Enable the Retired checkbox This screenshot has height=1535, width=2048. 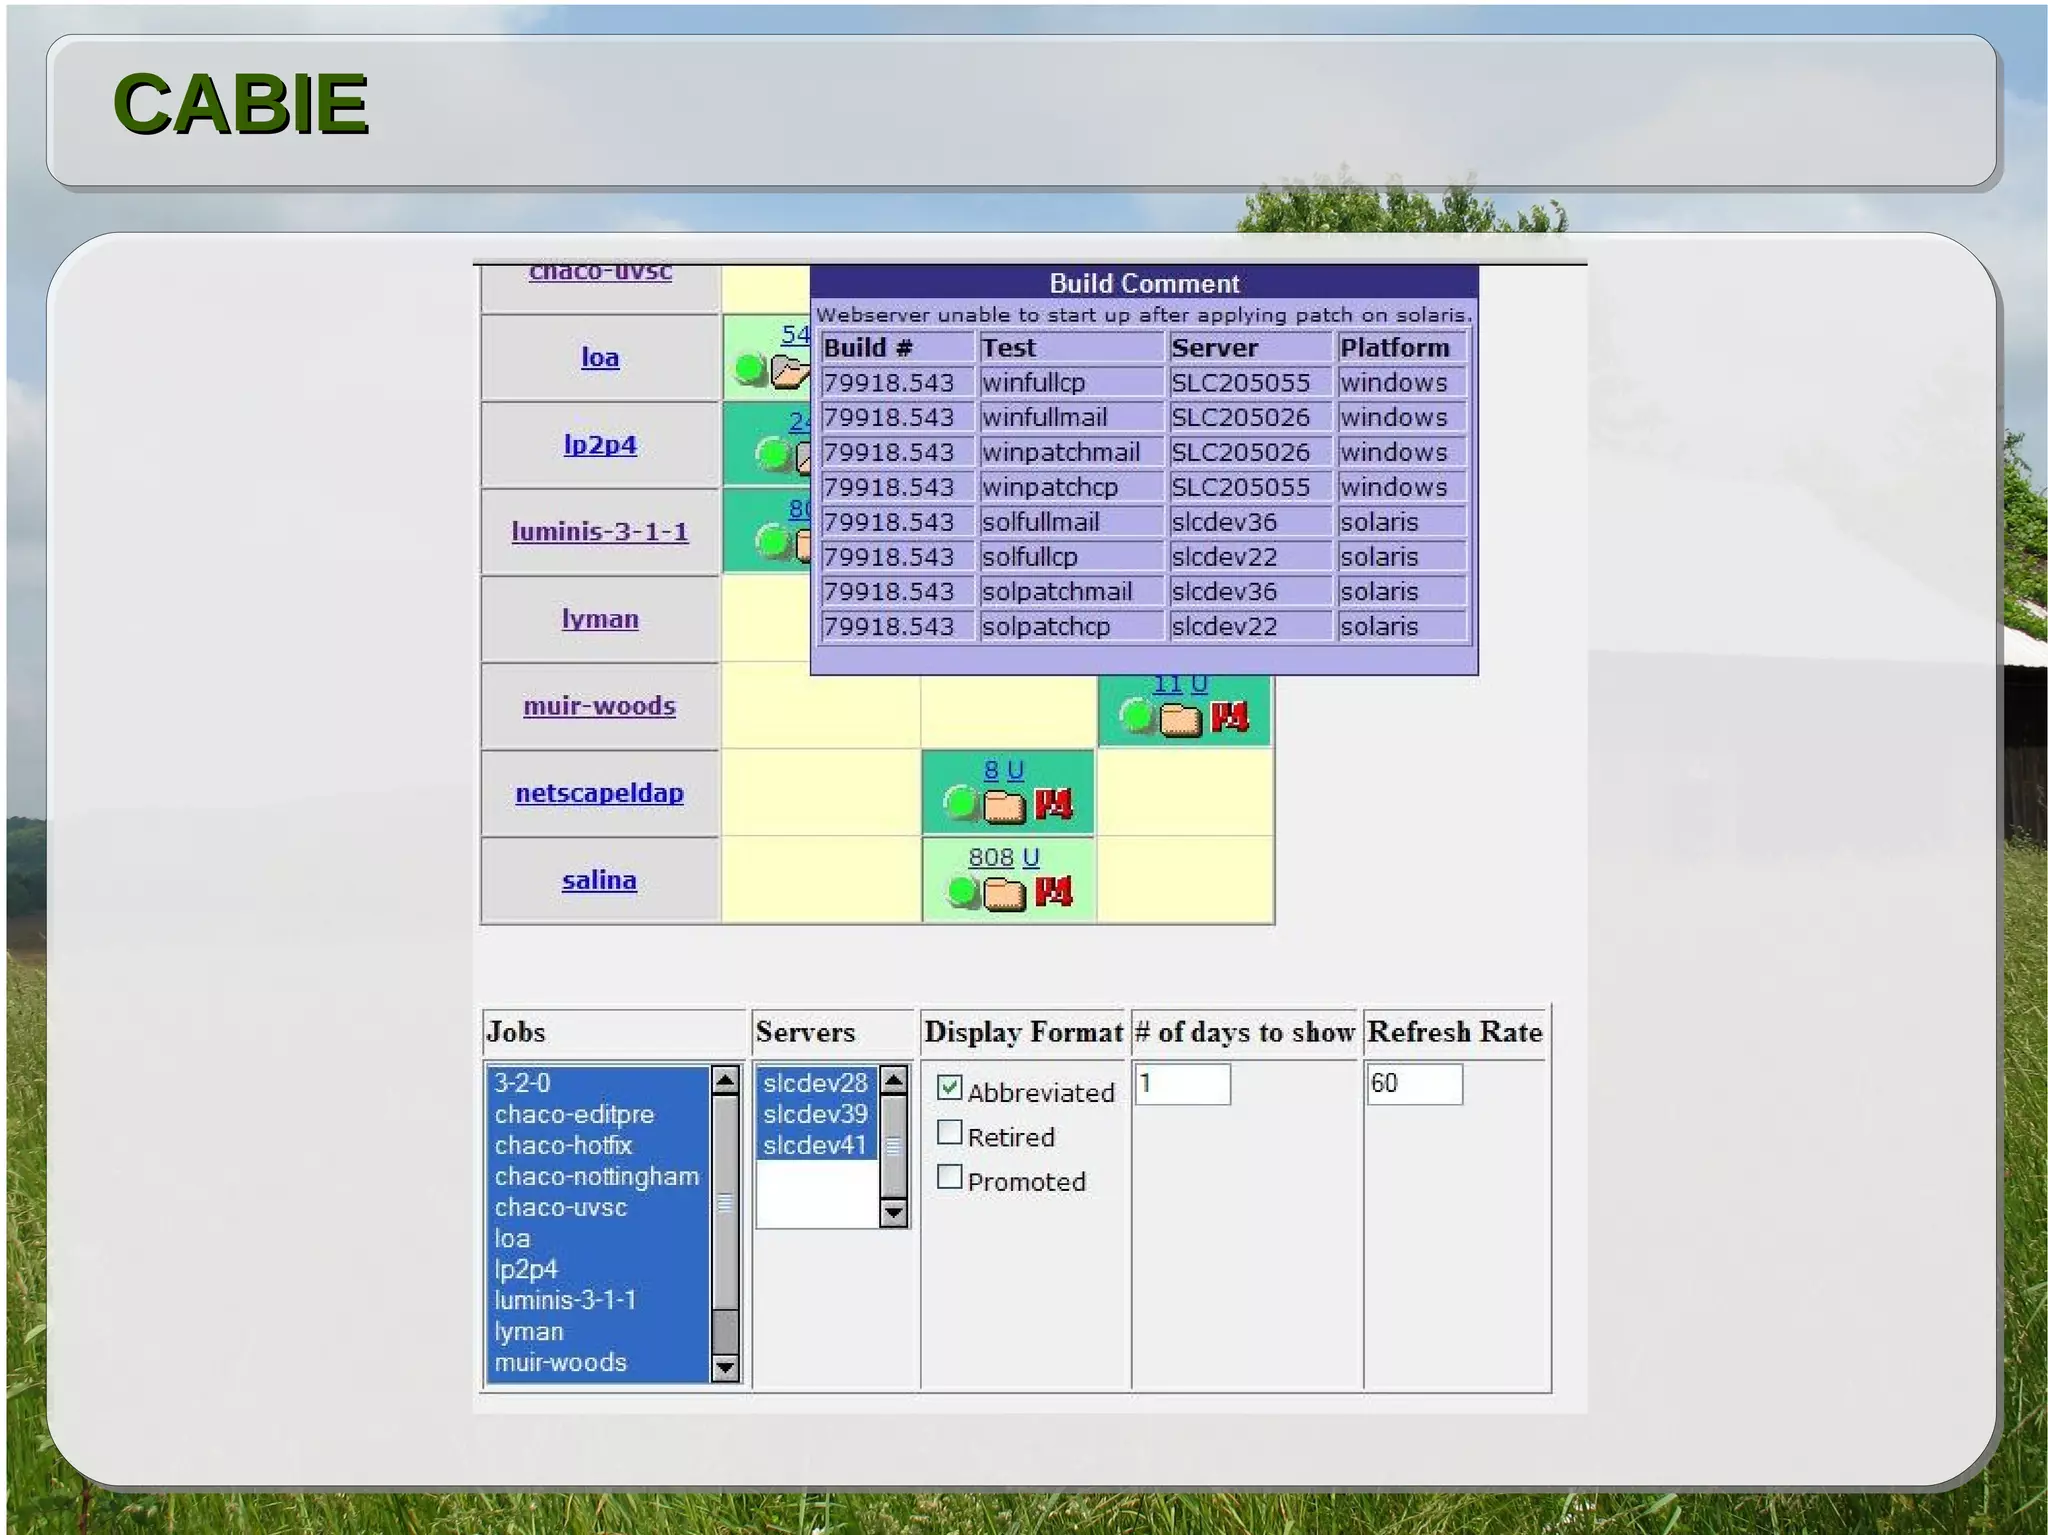[x=949, y=1133]
